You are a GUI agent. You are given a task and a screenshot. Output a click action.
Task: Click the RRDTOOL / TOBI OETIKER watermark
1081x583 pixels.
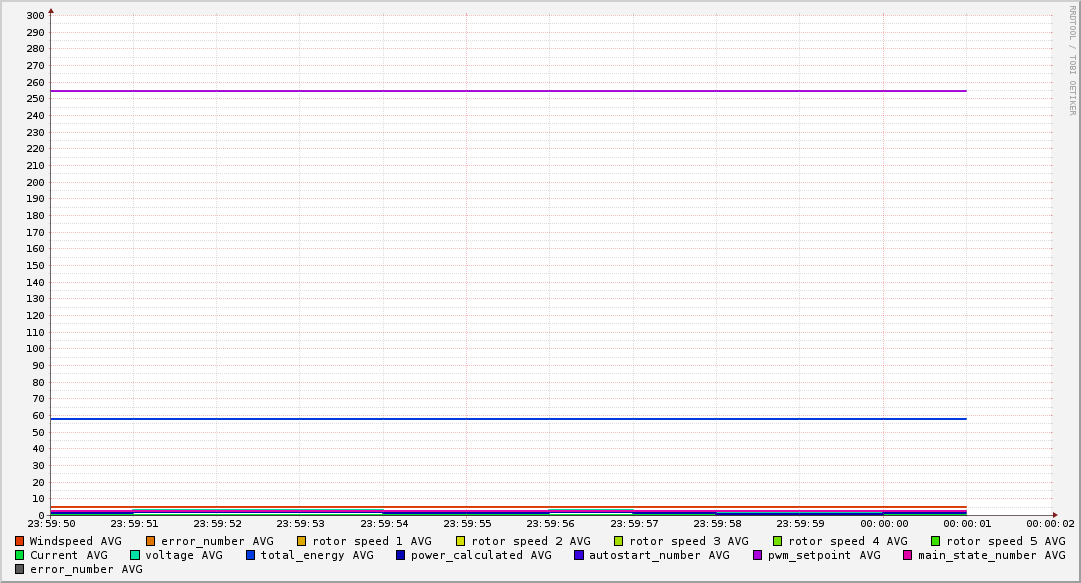click(x=1072, y=60)
